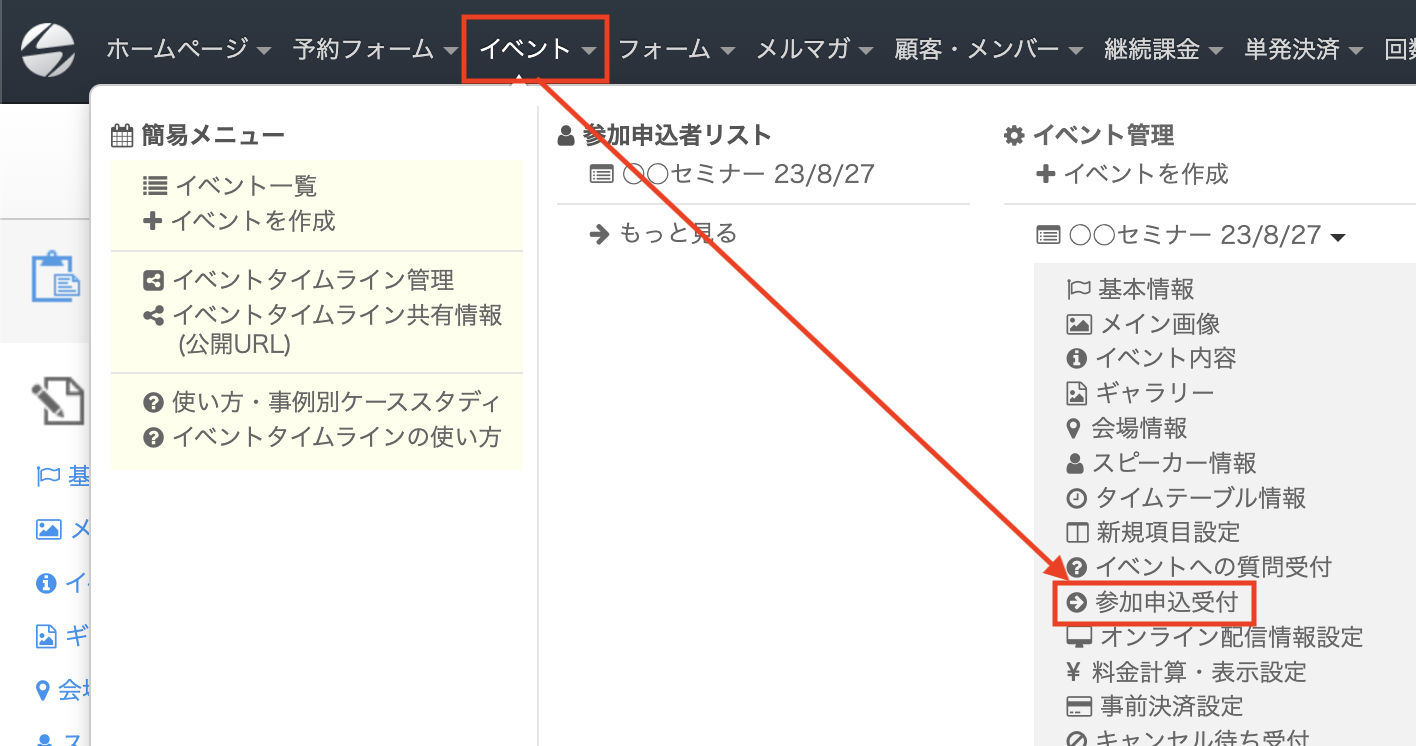Viewport: 1416px width, 746px height.
Task: Click the monitor icon beside オンライン配信情報設定
Action: [x=1078, y=637]
